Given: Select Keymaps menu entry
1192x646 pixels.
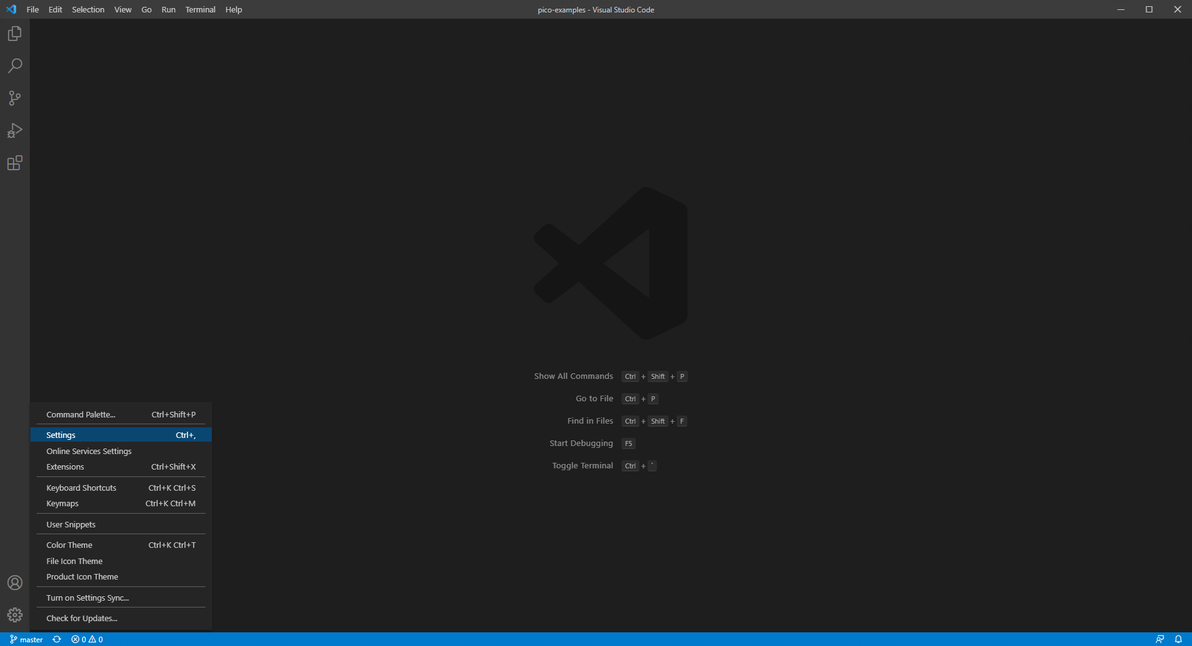Looking at the screenshot, I should pyautogui.click(x=121, y=503).
